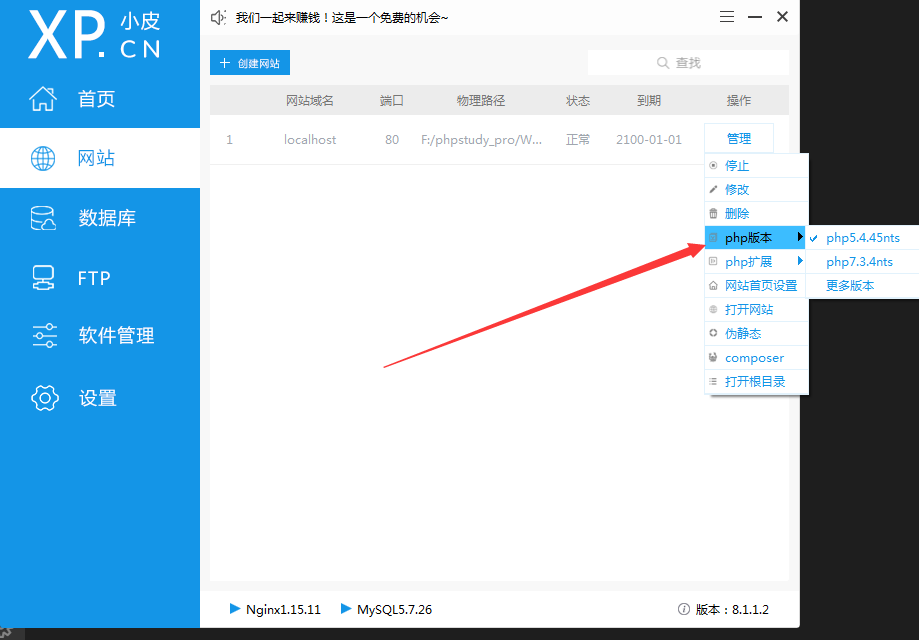Click the globe icon next to 打开网站

713,309
